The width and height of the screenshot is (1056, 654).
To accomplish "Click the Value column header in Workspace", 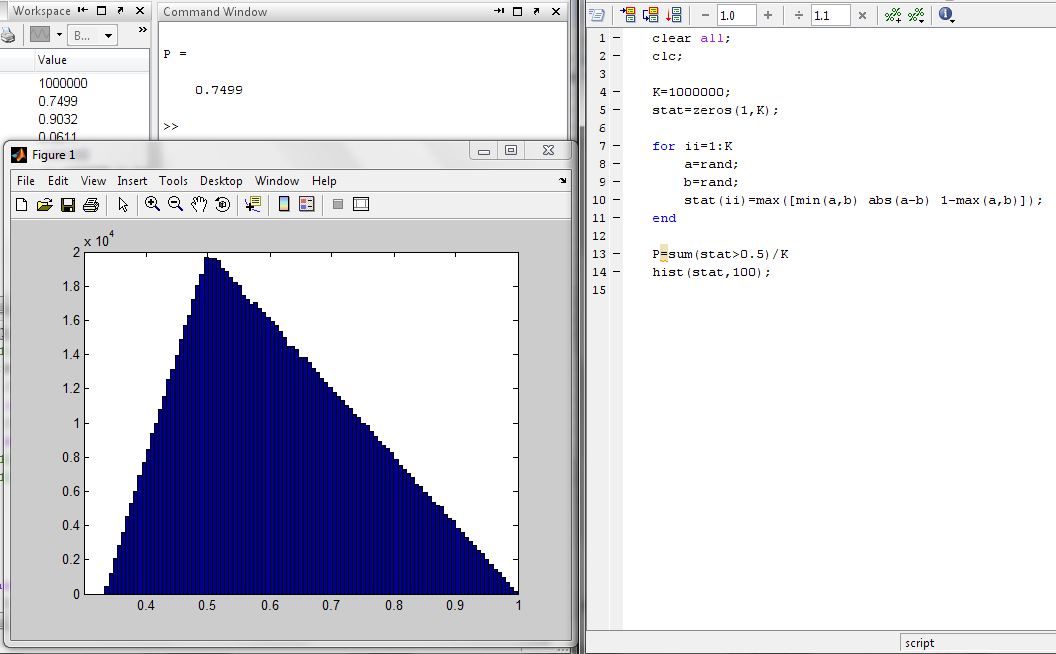I will coord(52,60).
